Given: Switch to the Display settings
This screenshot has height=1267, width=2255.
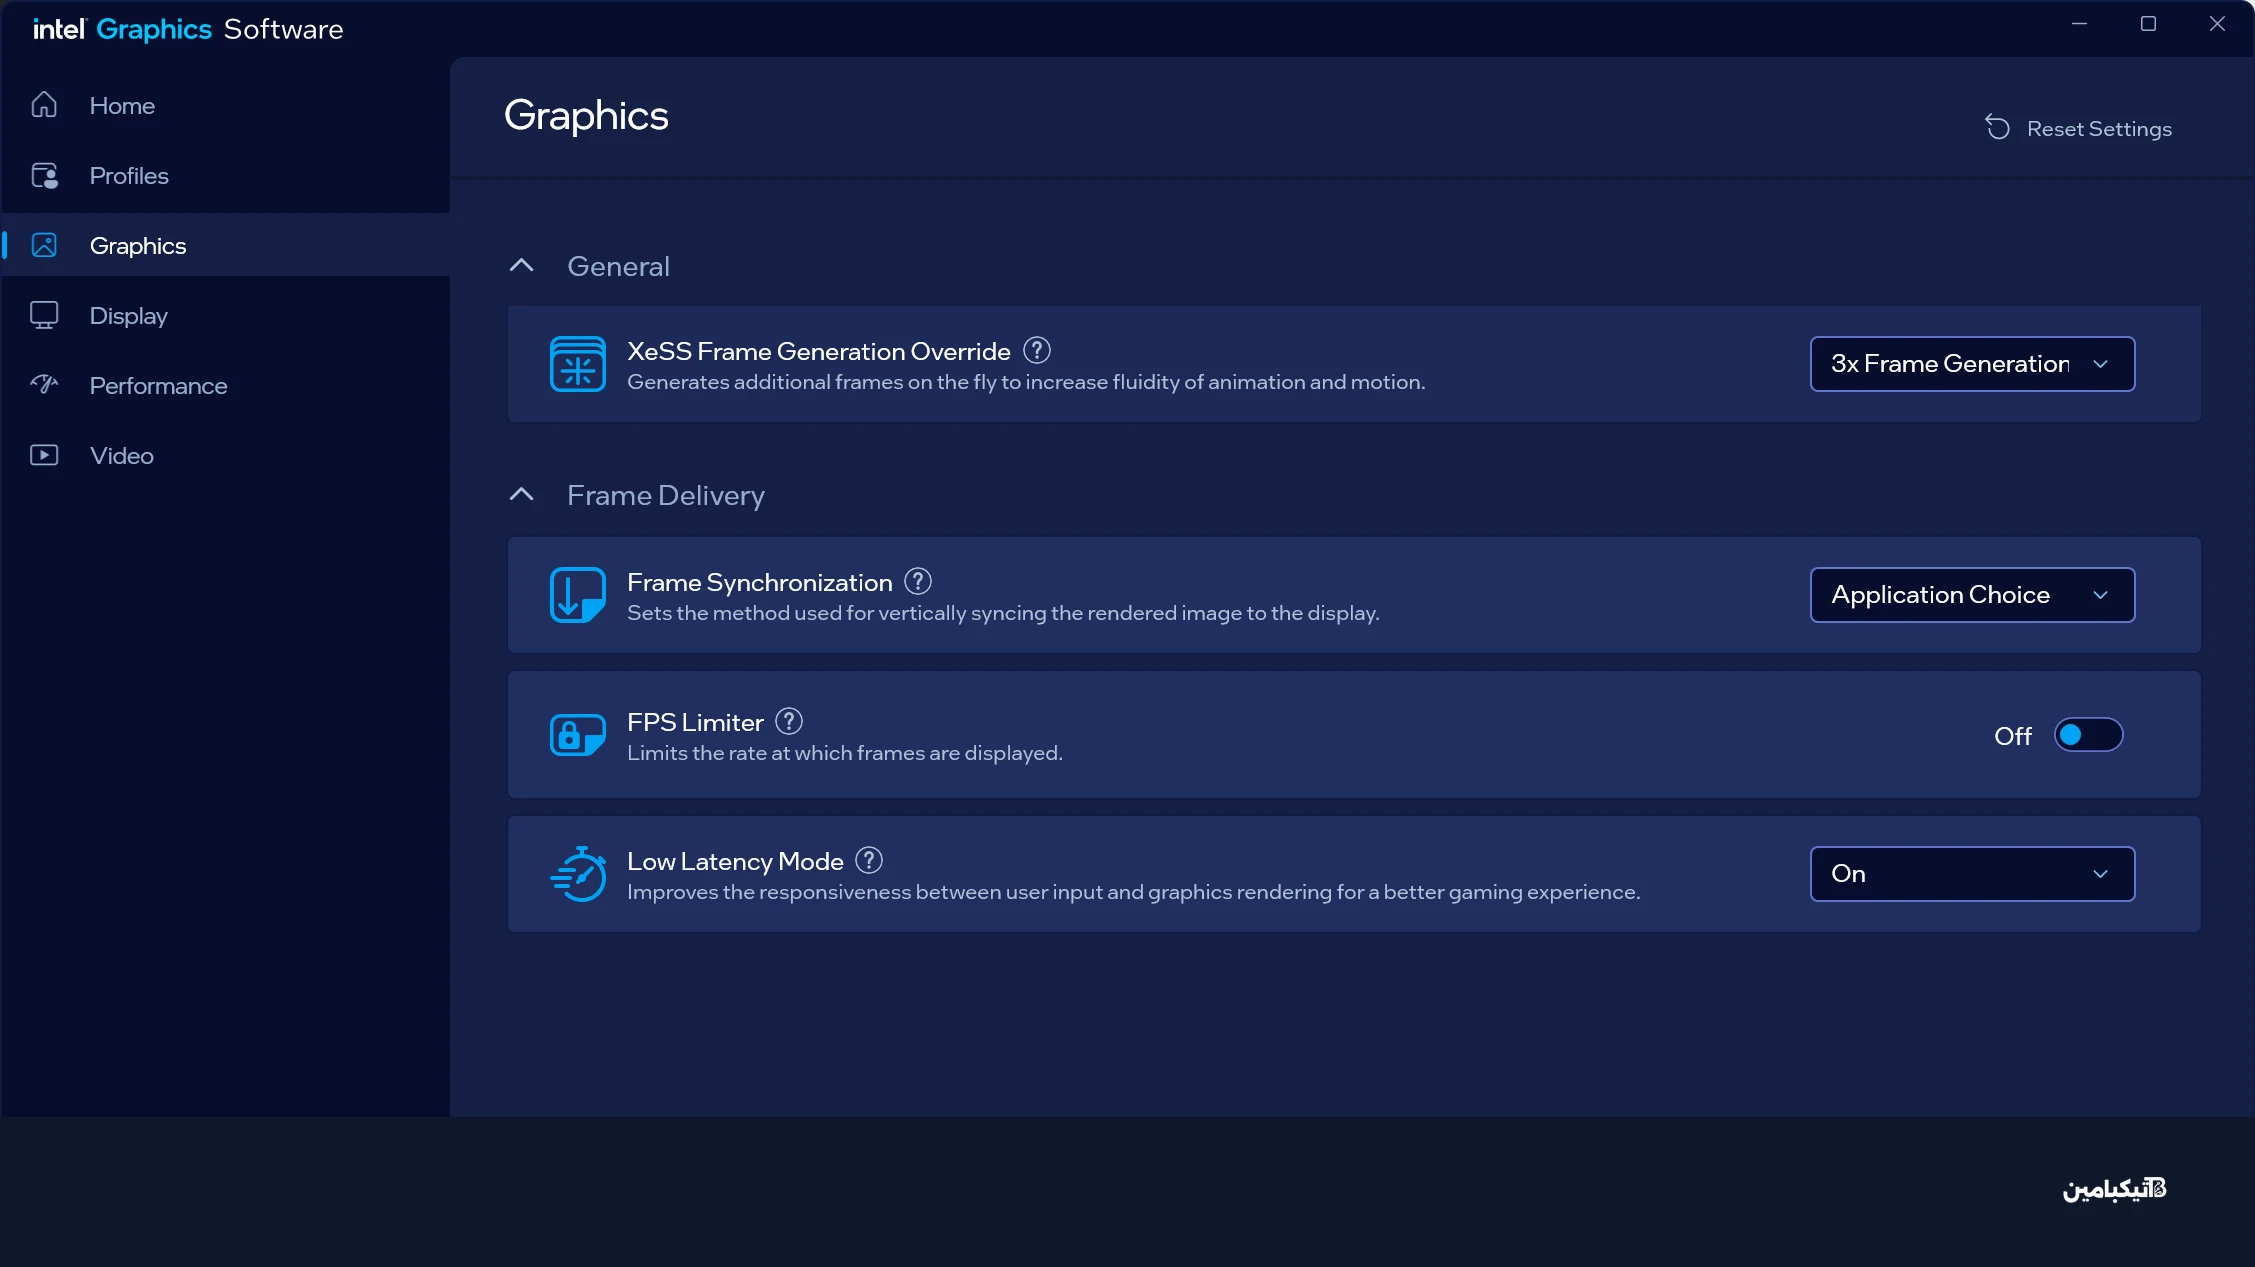Looking at the screenshot, I should click(128, 316).
